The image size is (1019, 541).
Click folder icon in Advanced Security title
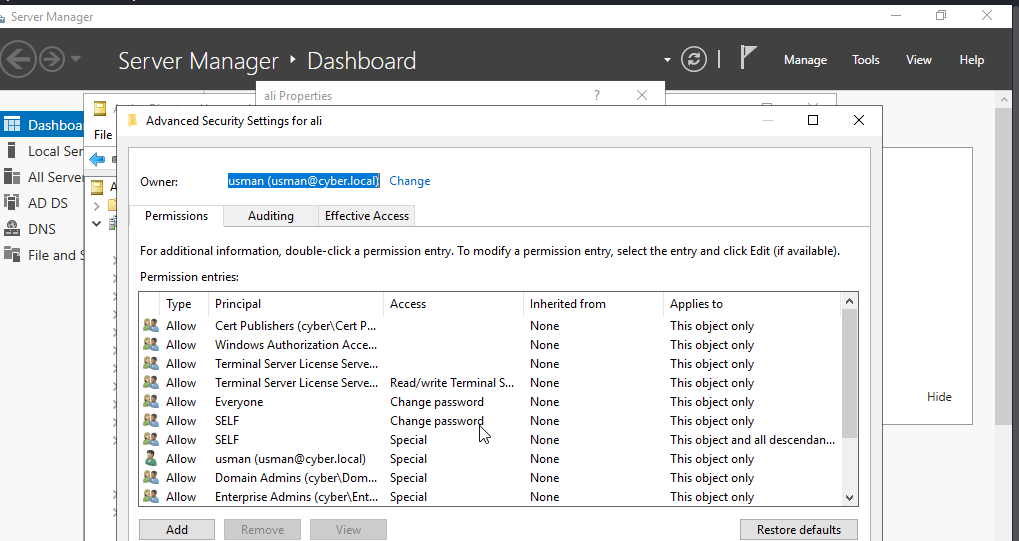point(133,120)
